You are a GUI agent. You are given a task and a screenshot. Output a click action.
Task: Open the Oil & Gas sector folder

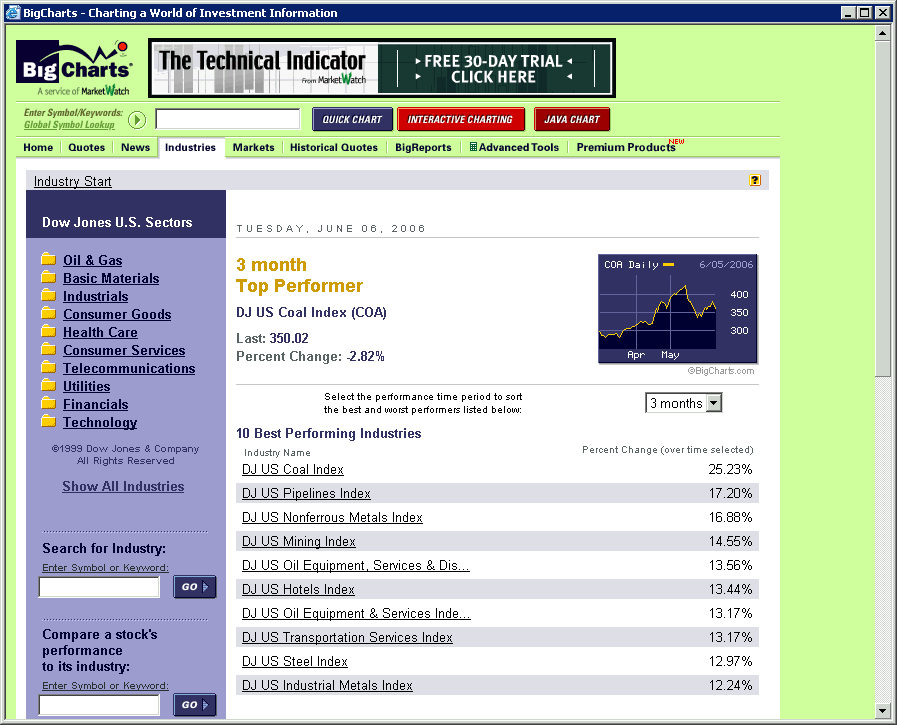coord(92,260)
